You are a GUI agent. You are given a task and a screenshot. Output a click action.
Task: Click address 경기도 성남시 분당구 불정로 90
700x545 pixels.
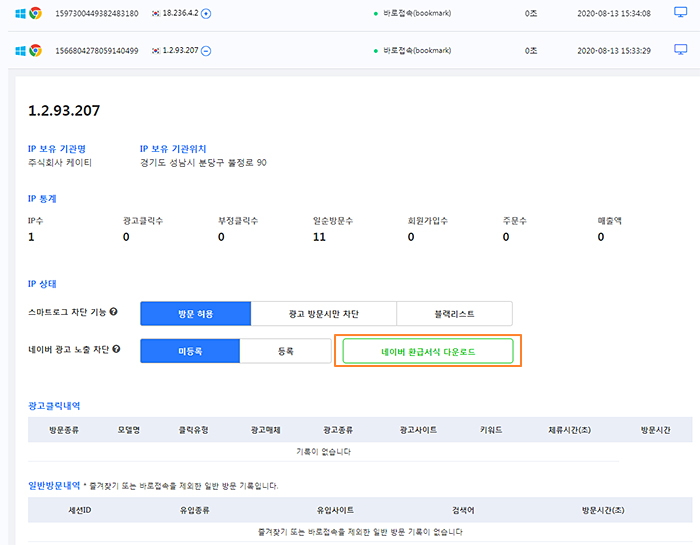203,163
